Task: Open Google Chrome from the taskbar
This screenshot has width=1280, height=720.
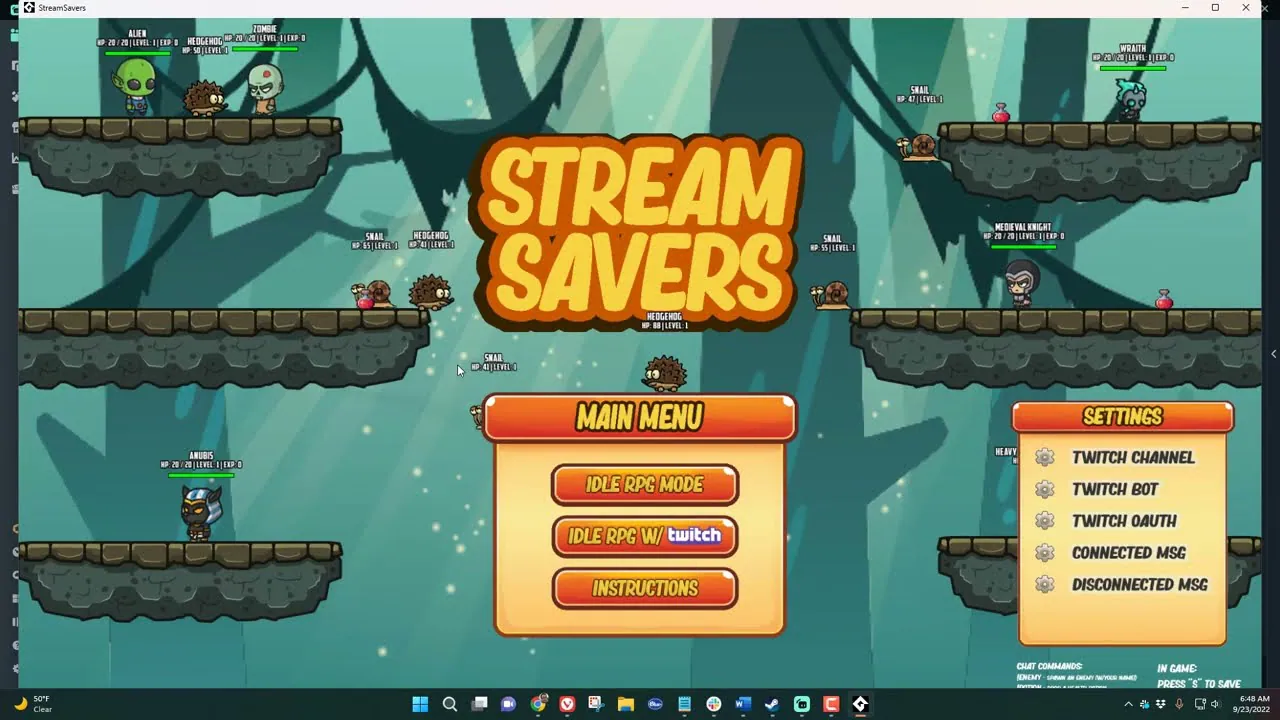Action: (538, 704)
